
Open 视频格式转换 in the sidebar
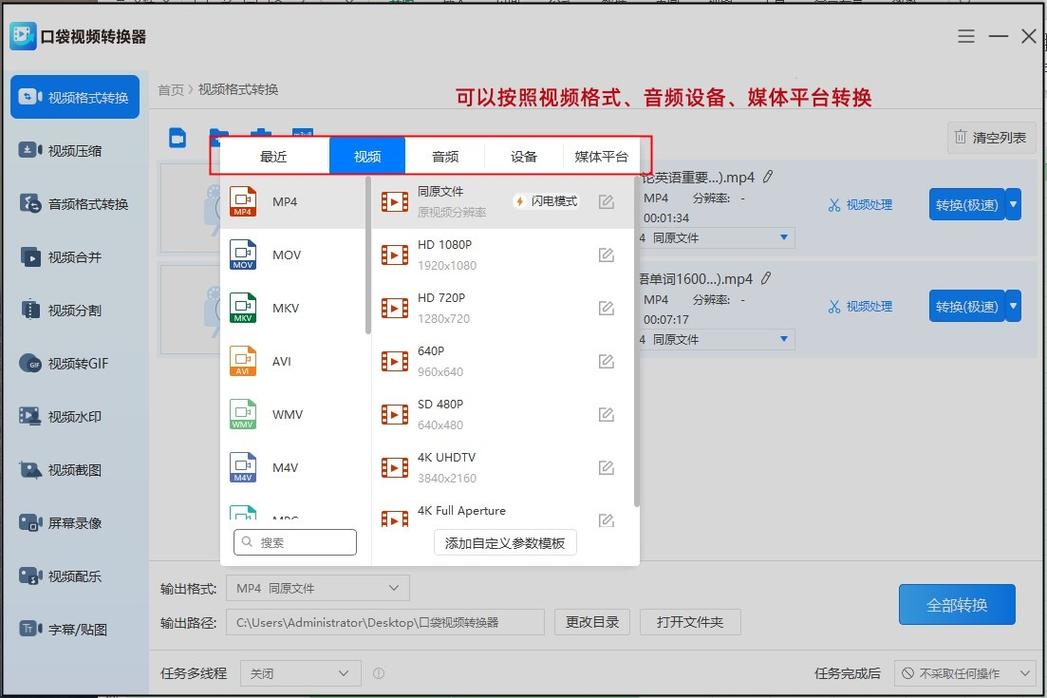point(75,97)
